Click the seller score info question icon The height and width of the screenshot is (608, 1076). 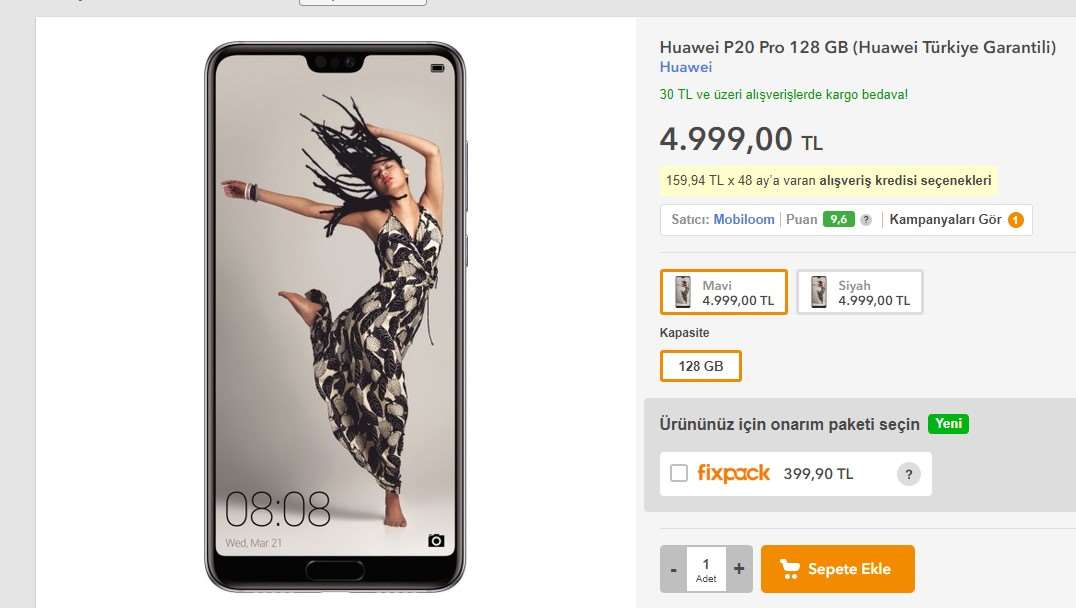click(866, 220)
